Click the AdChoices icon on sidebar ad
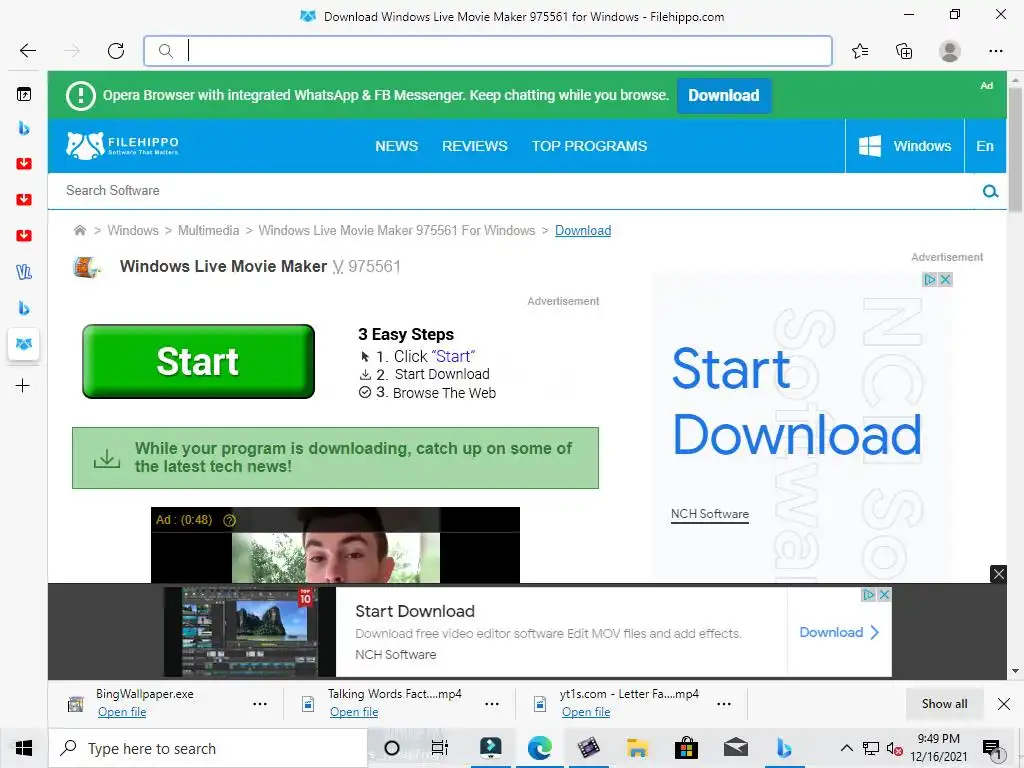 point(929,280)
